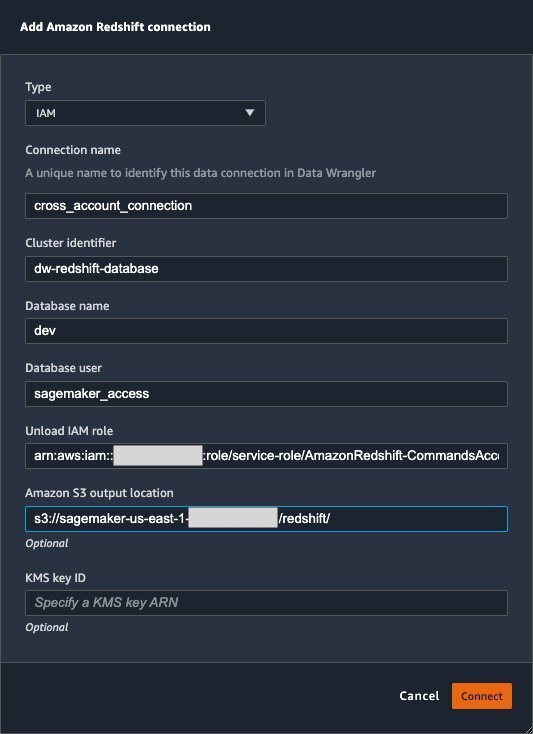Screen dimensions: 533x734
Task: Click the Connection name label
Action: click(x=73, y=150)
